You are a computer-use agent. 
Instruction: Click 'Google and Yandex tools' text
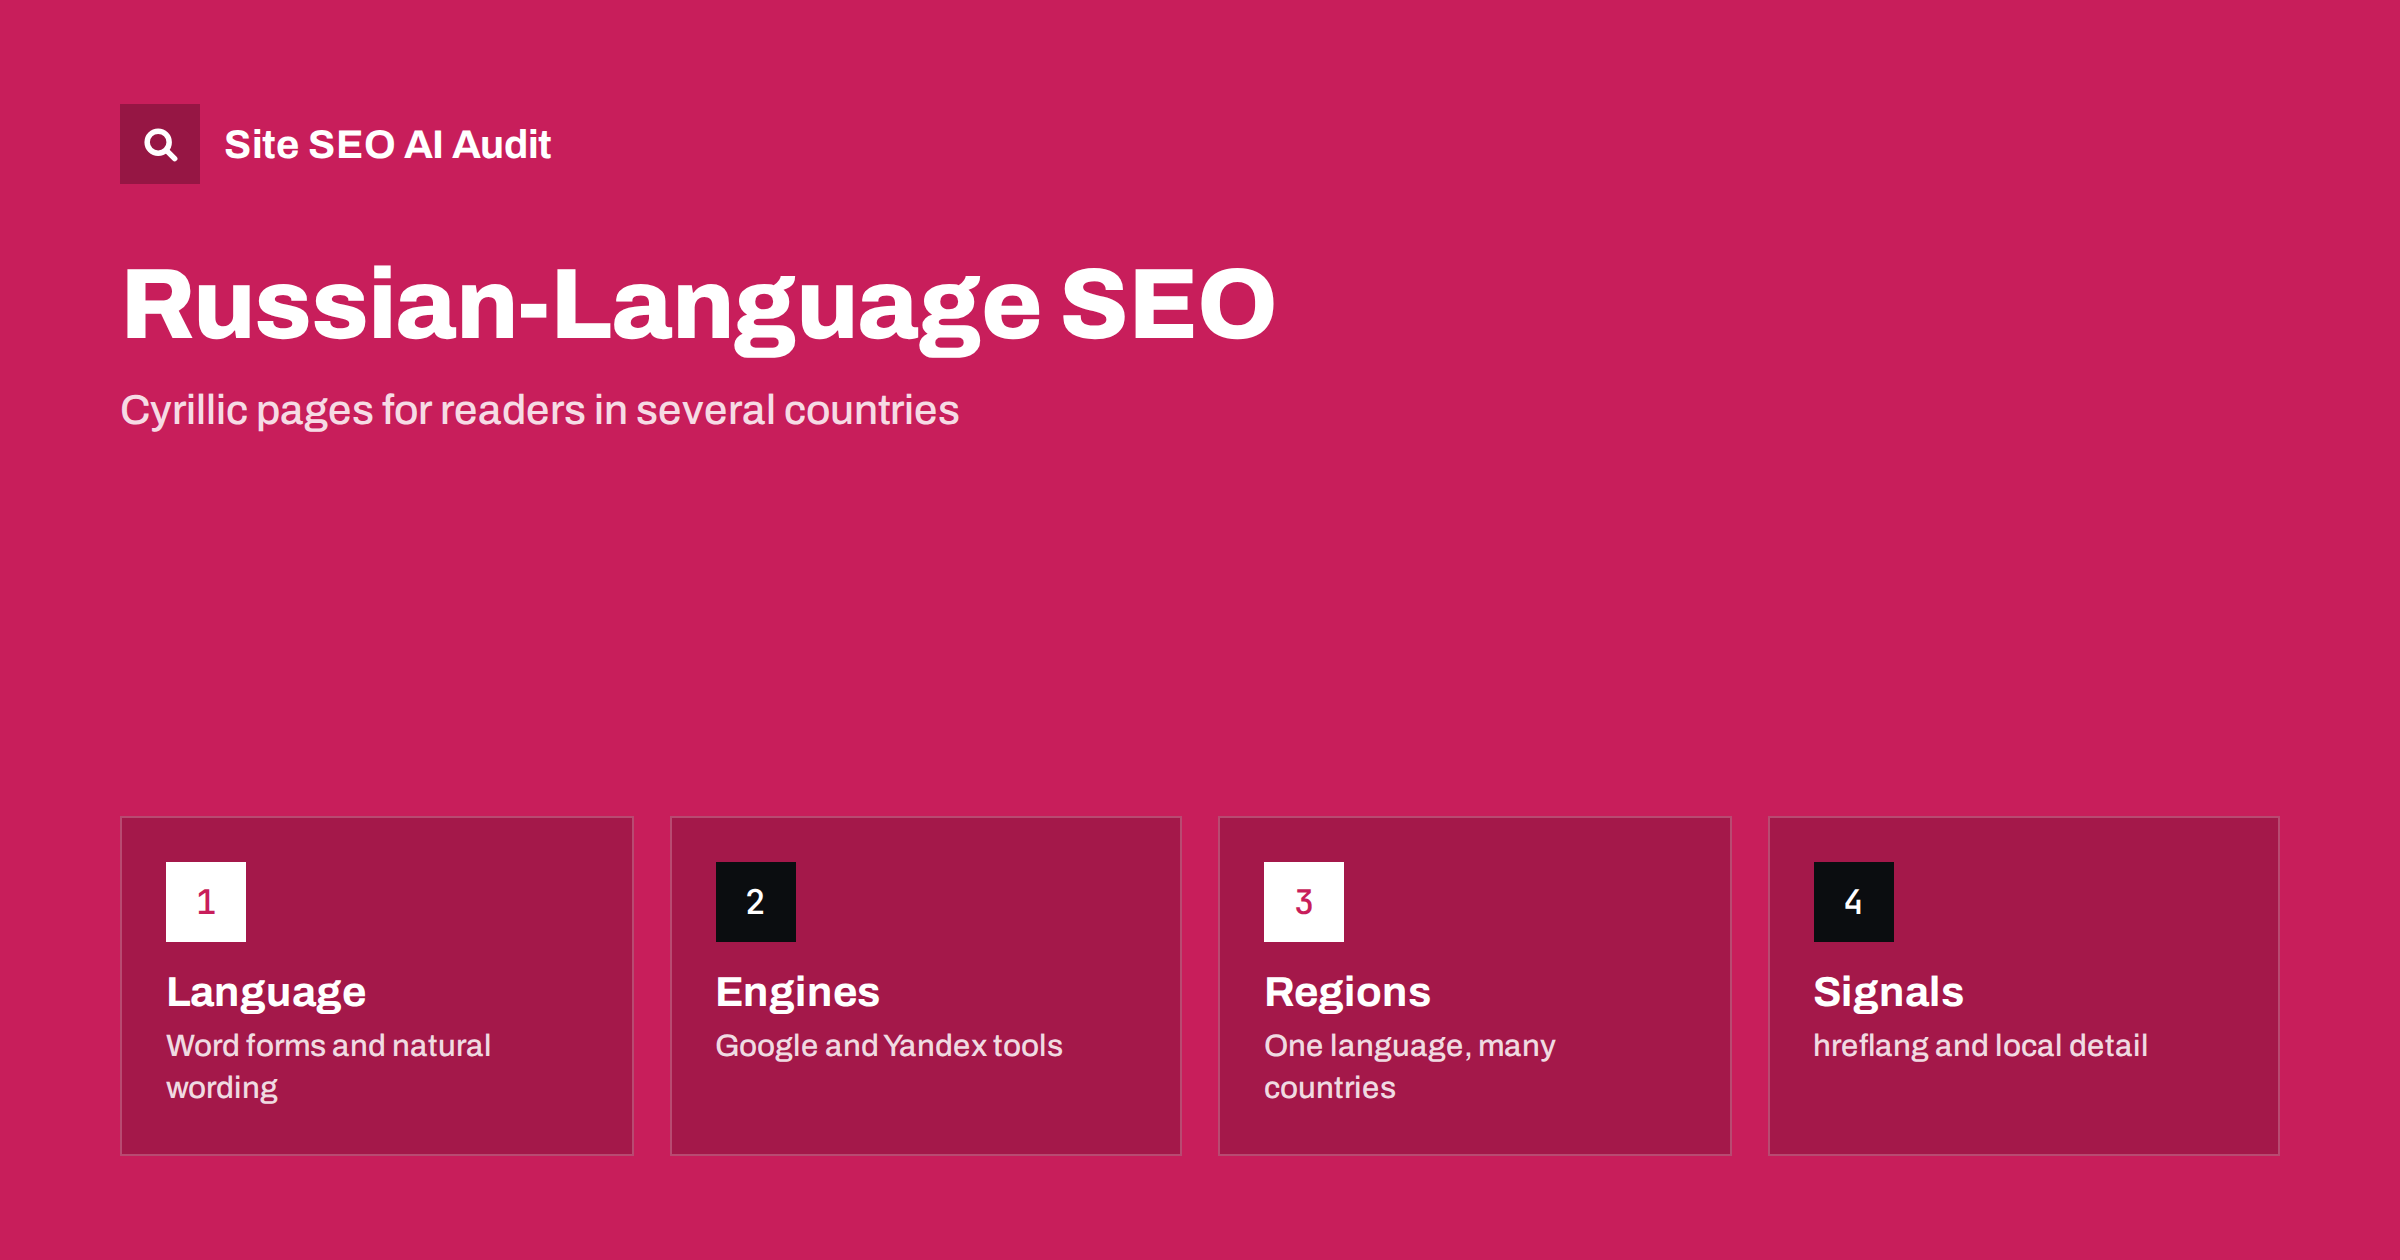click(x=889, y=1046)
